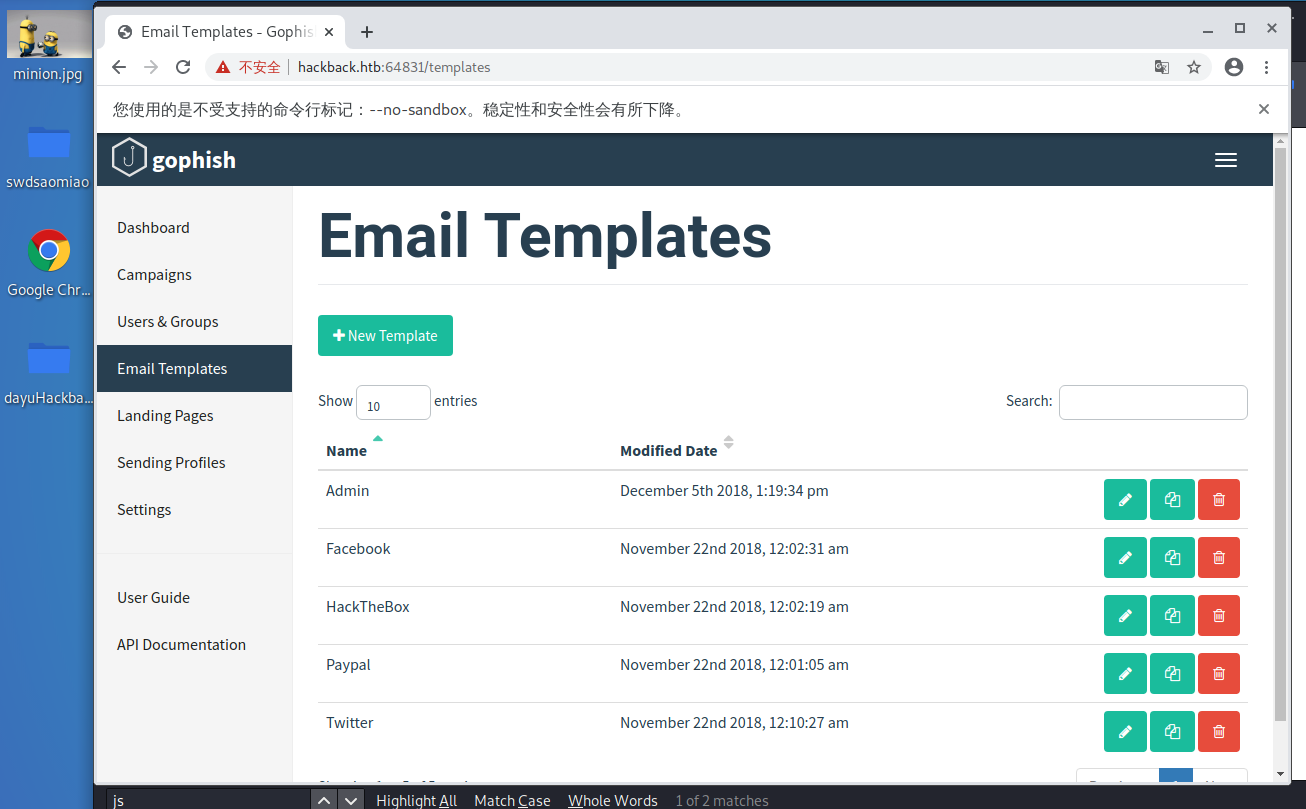Edit the Facebook template with the pencil icon
Screen dimensions: 1306x809
[x=1125, y=558]
